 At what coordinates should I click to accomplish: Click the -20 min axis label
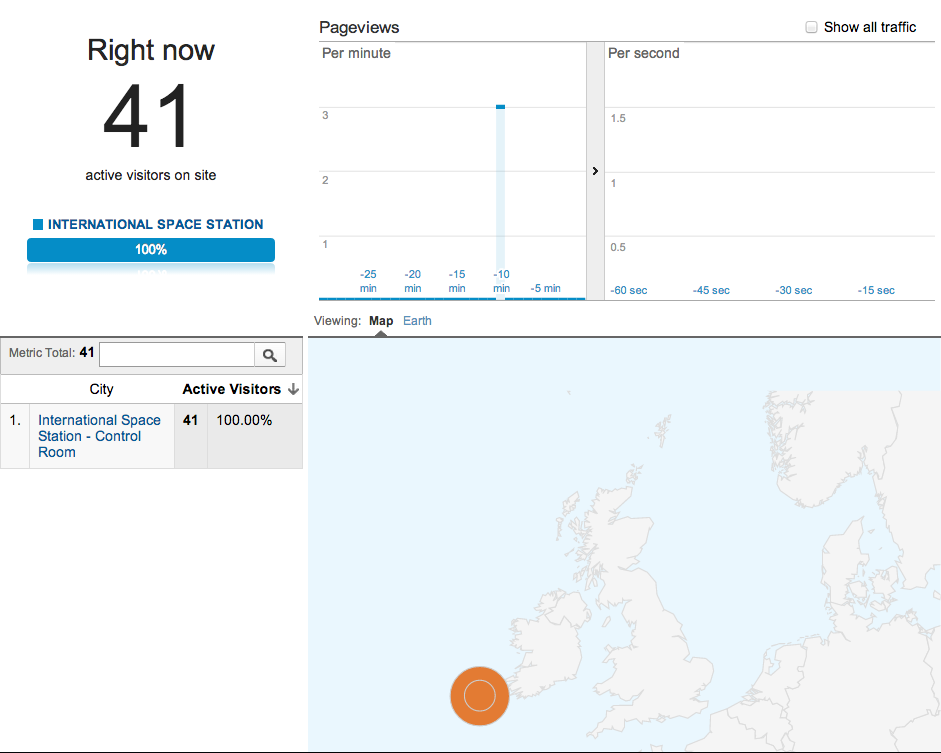(412, 281)
